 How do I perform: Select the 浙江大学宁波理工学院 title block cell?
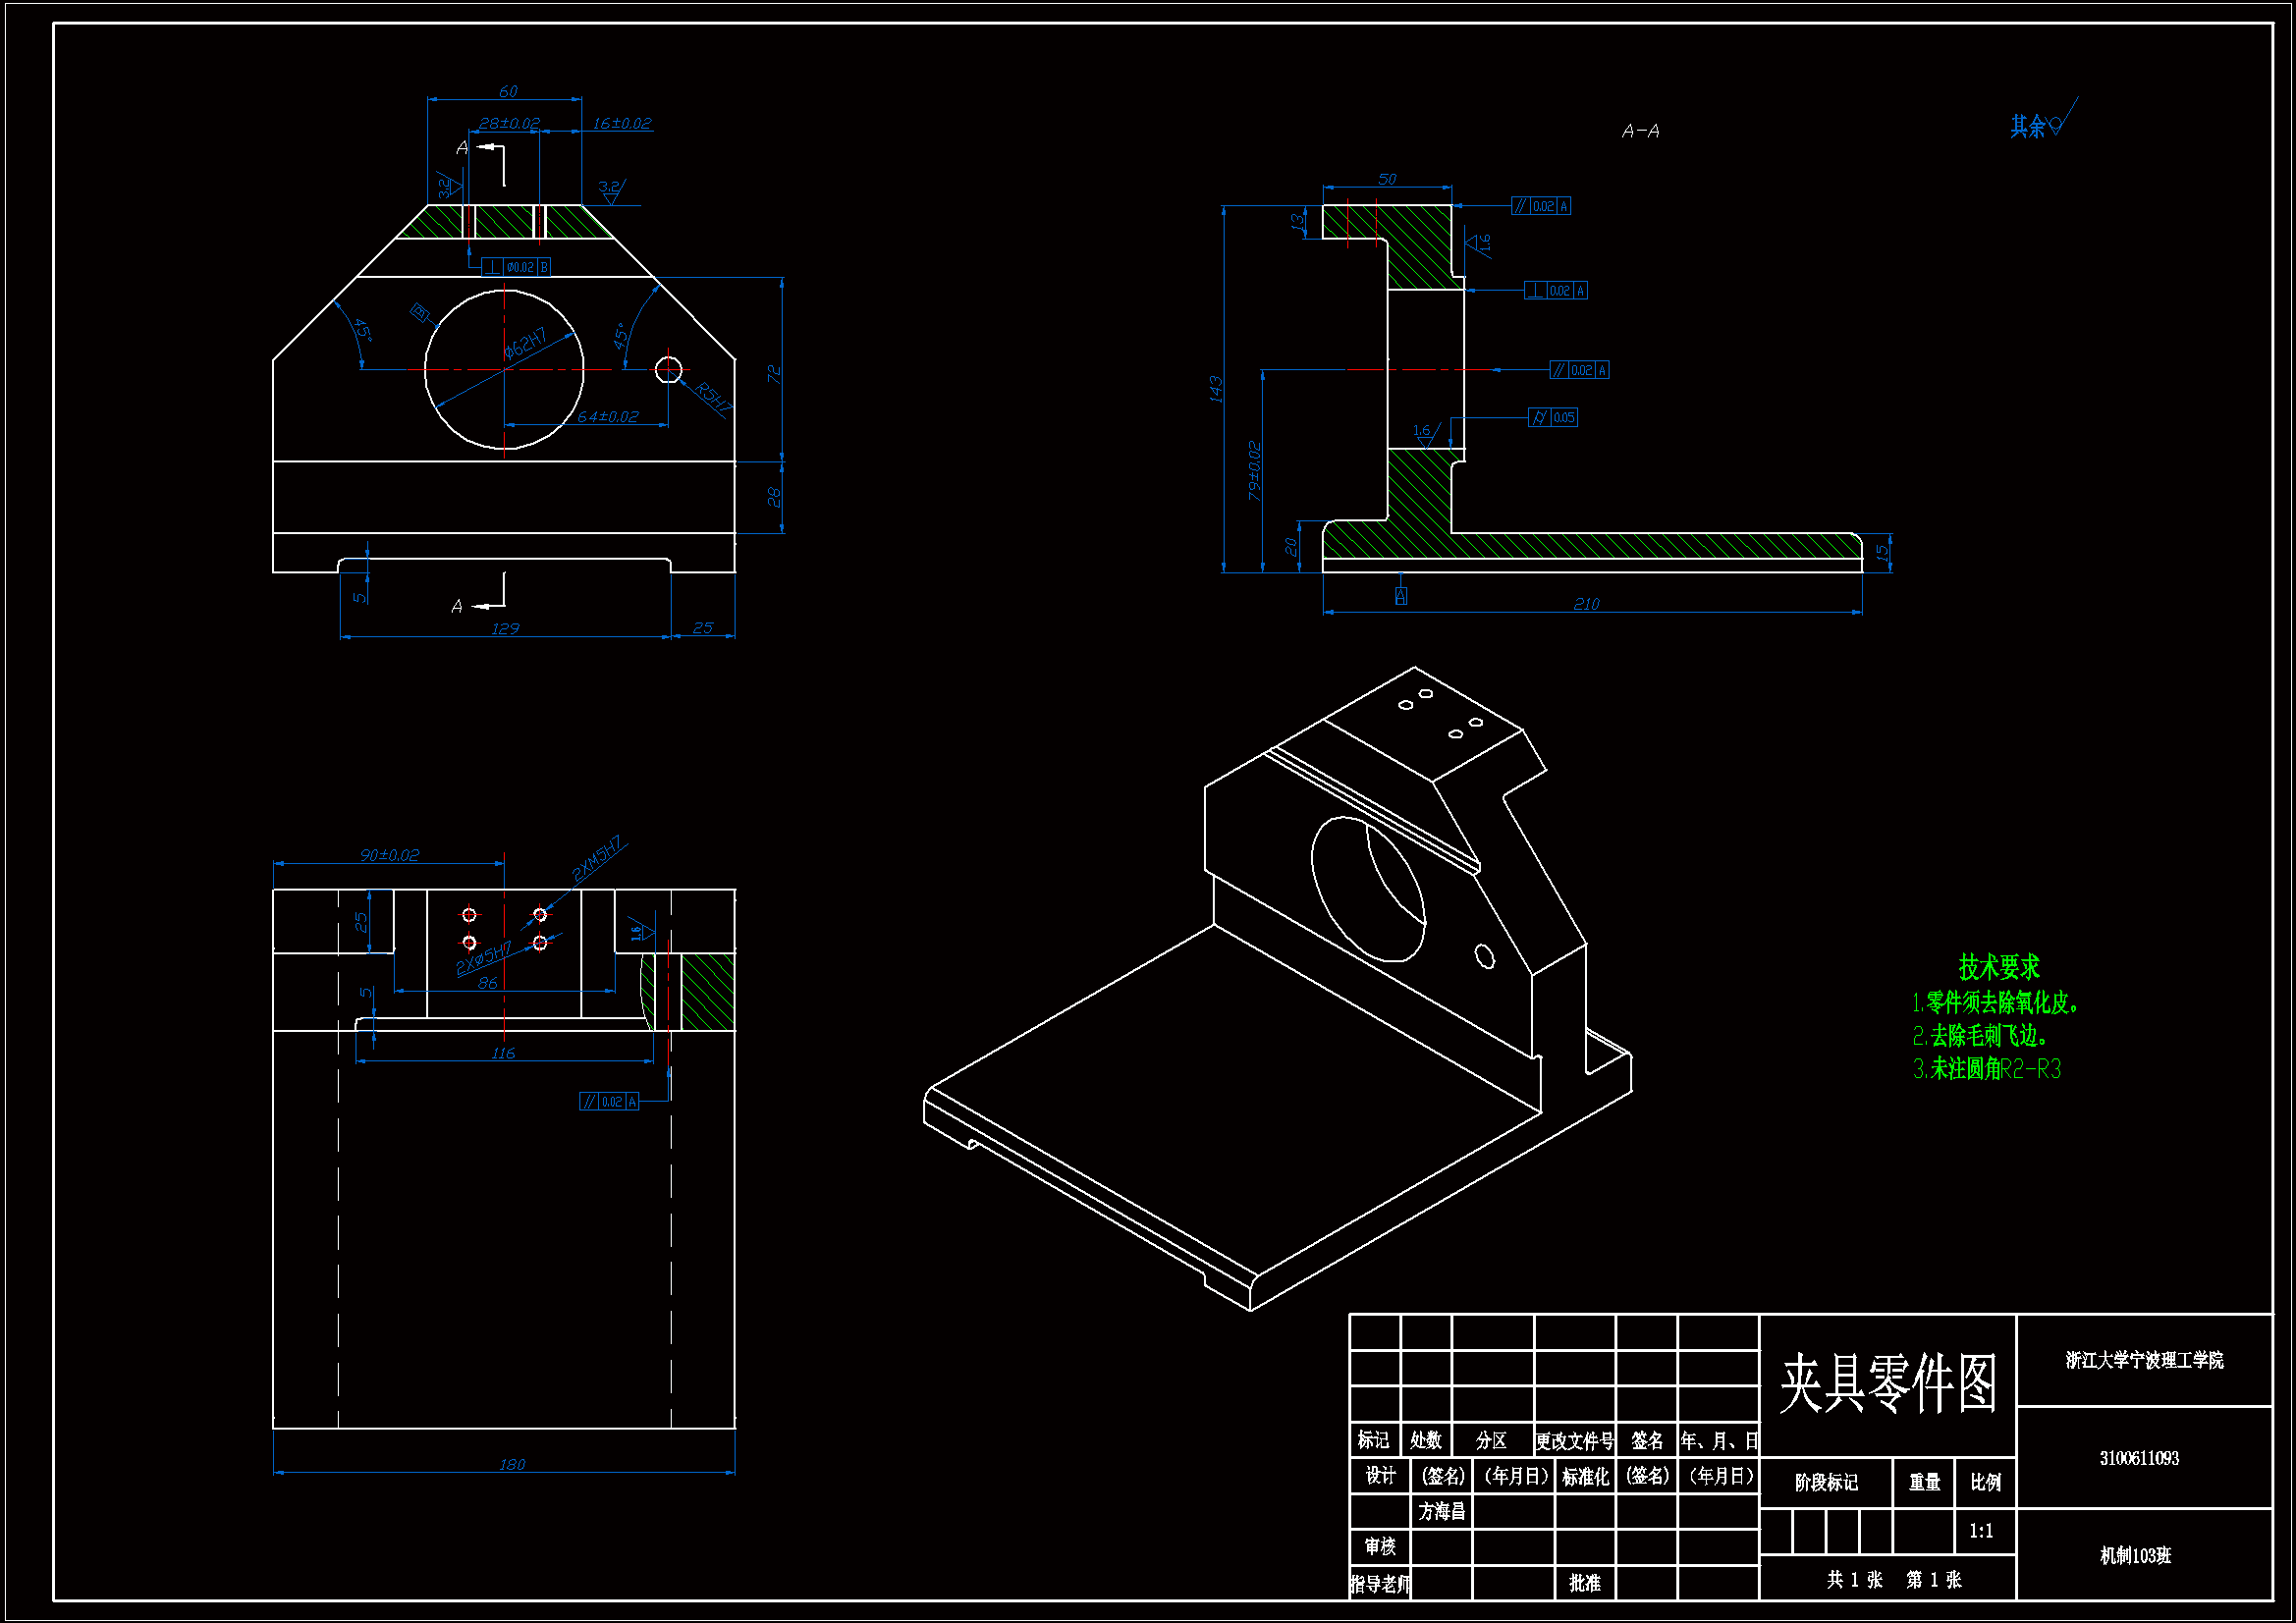tap(2144, 1360)
